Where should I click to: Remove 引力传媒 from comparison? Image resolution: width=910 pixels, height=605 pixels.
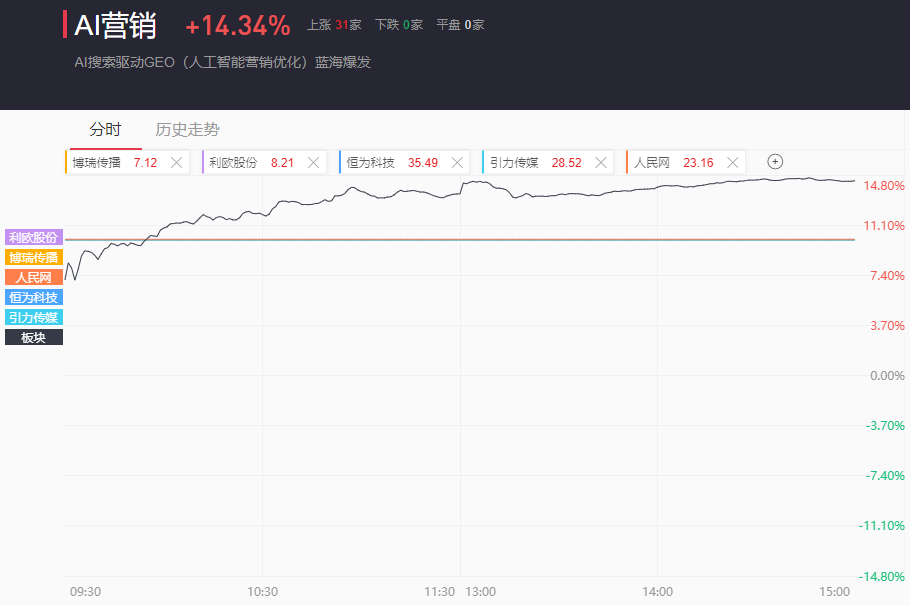pyautogui.click(x=600, y=162)
